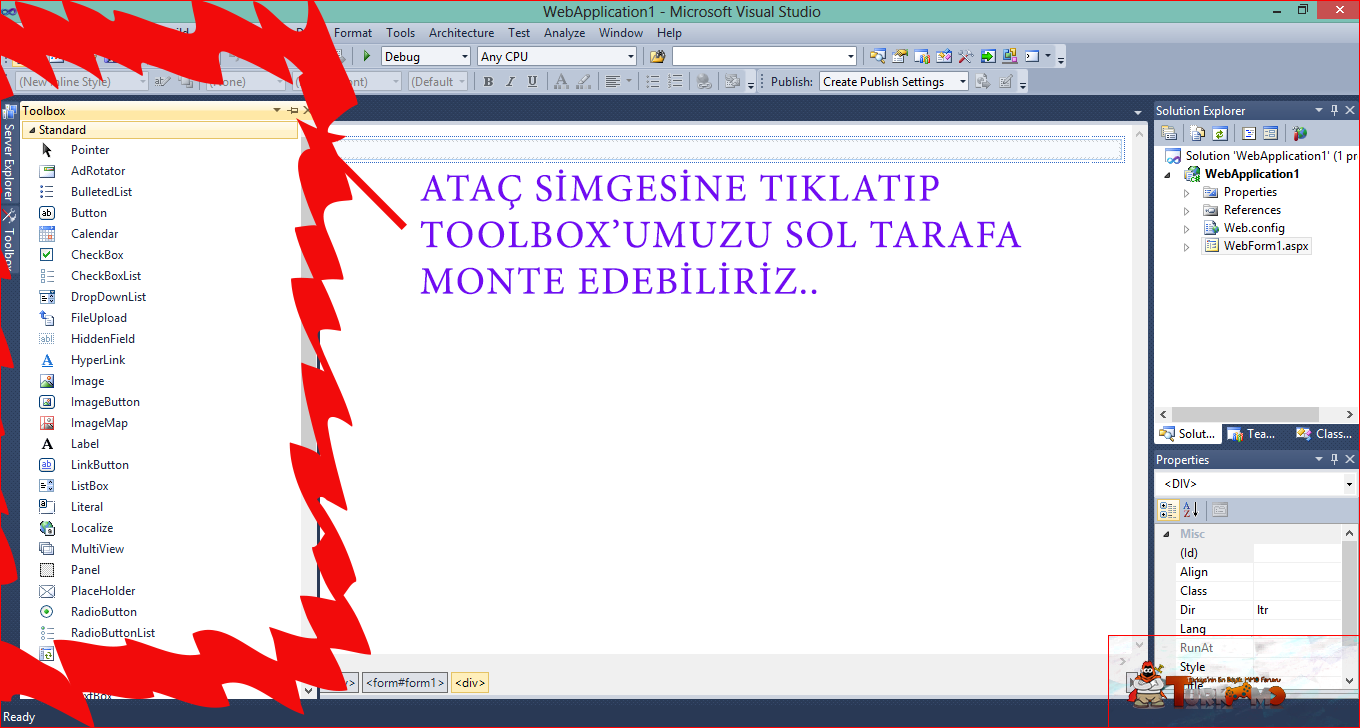Expand the Properties node in Solution Explorer
This screenshot has height=728, width=1360.
pos(1187,192)
